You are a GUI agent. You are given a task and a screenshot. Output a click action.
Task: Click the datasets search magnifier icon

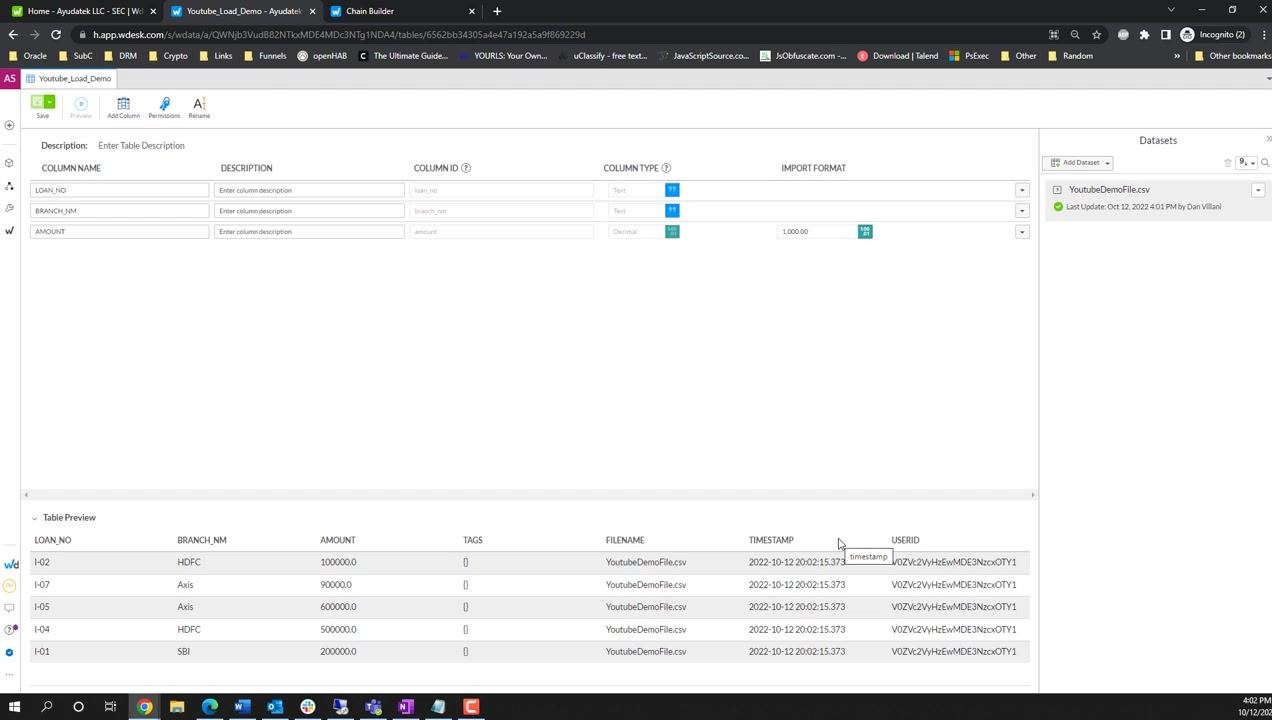(x=1265, y=162)
